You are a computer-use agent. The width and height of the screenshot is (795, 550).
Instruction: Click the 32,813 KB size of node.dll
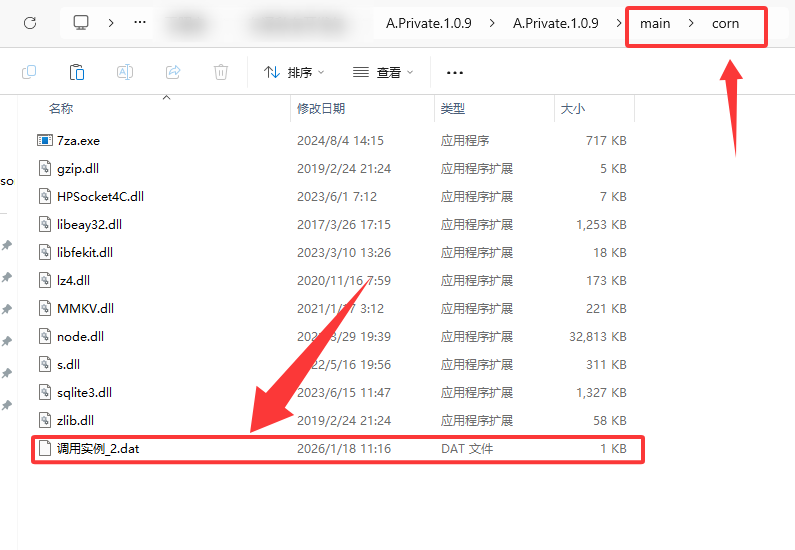(598, 337)
